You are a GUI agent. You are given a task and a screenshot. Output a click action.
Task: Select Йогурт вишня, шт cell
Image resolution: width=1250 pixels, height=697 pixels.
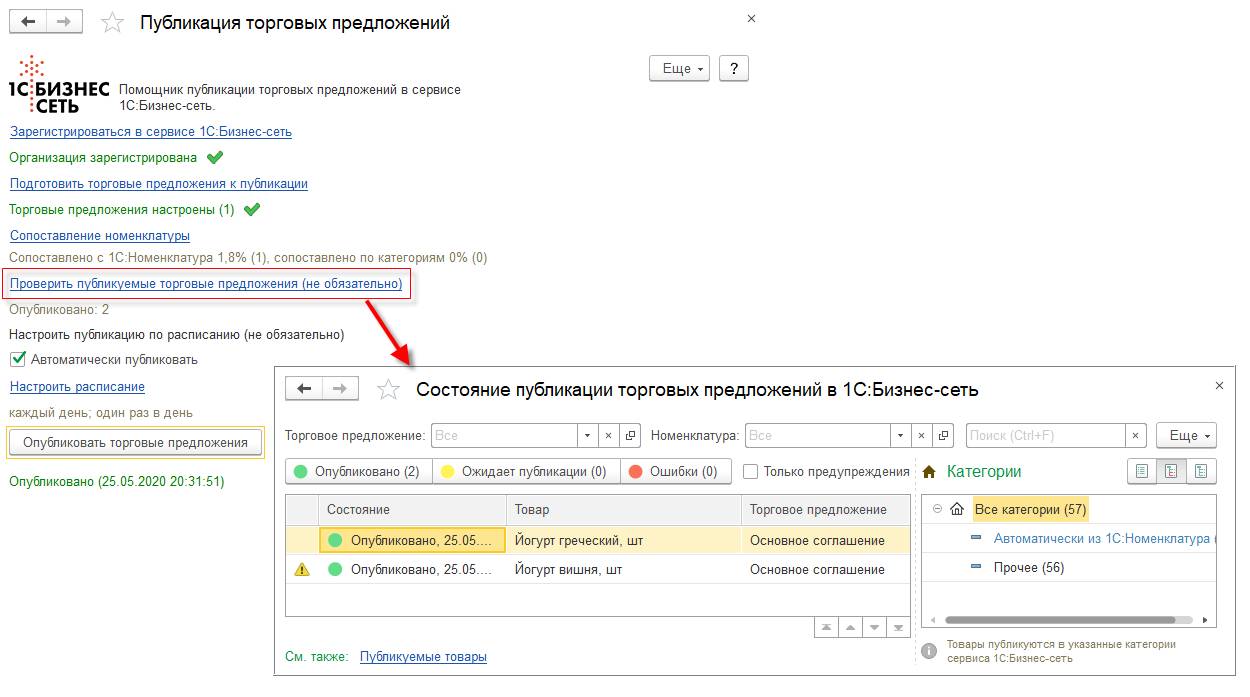pos(624,570)
